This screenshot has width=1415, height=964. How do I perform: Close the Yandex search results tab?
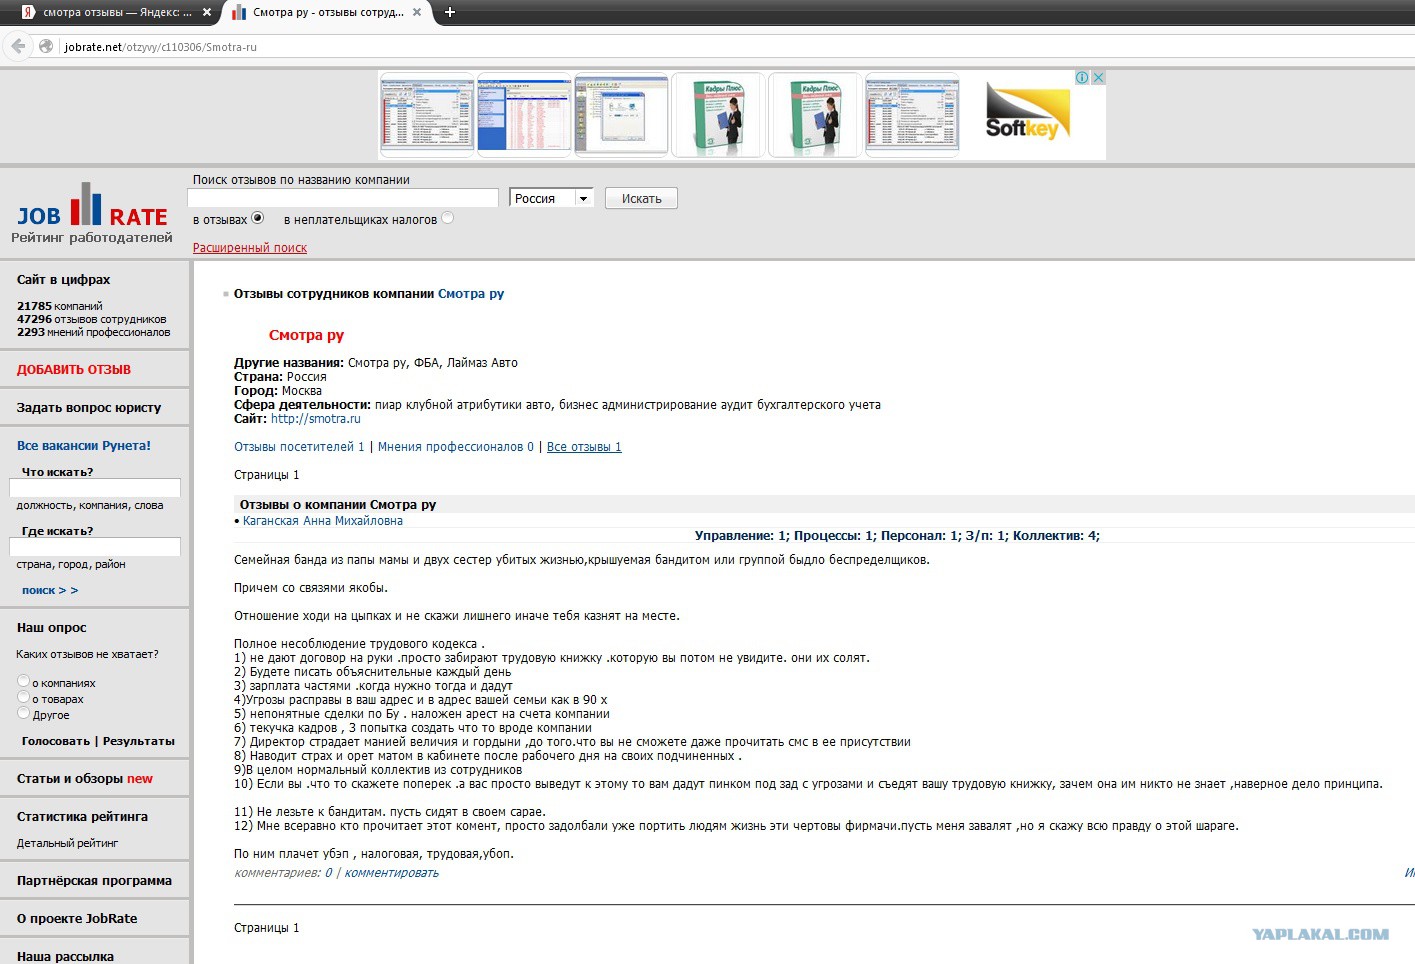pyautogui.click(x=207, y=12)
